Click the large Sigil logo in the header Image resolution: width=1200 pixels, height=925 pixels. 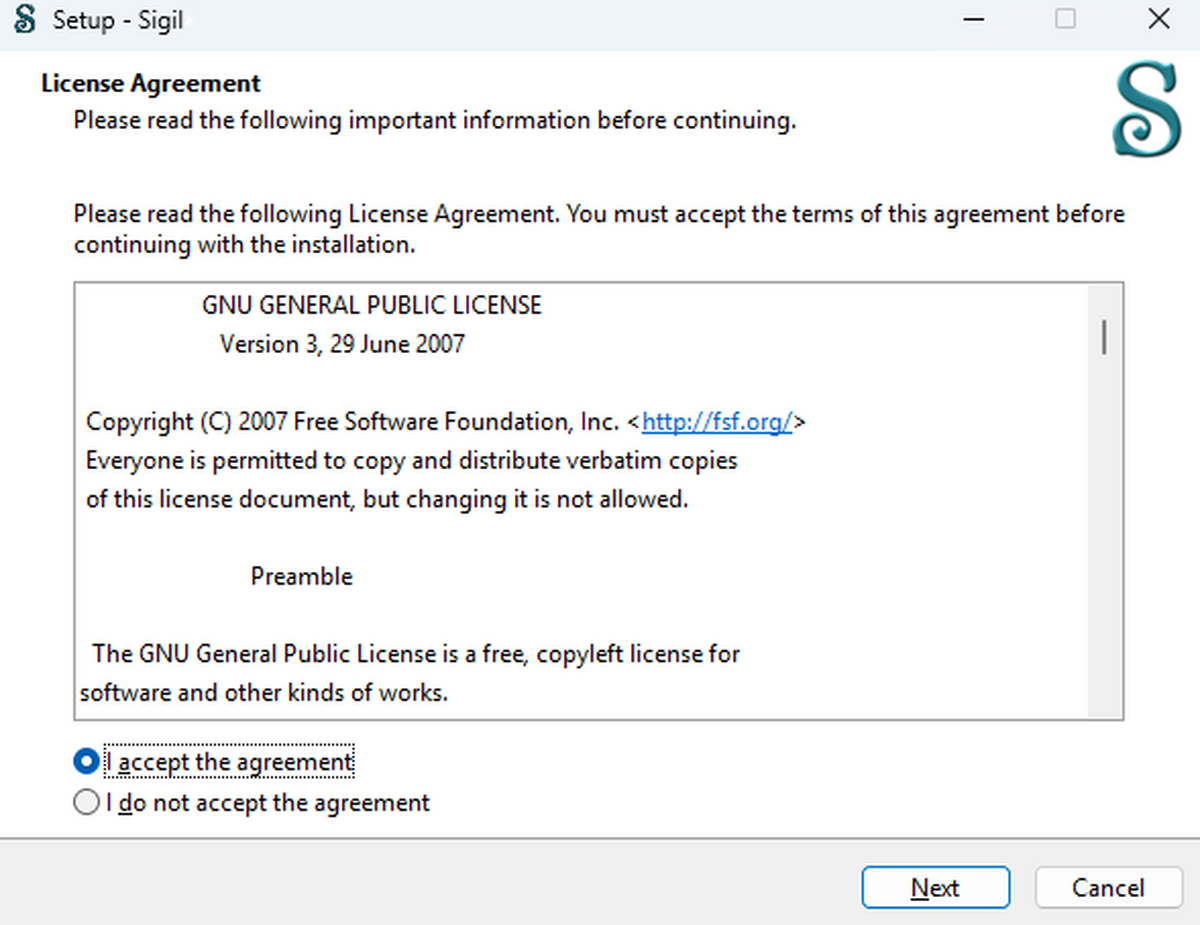[1147, 110]
